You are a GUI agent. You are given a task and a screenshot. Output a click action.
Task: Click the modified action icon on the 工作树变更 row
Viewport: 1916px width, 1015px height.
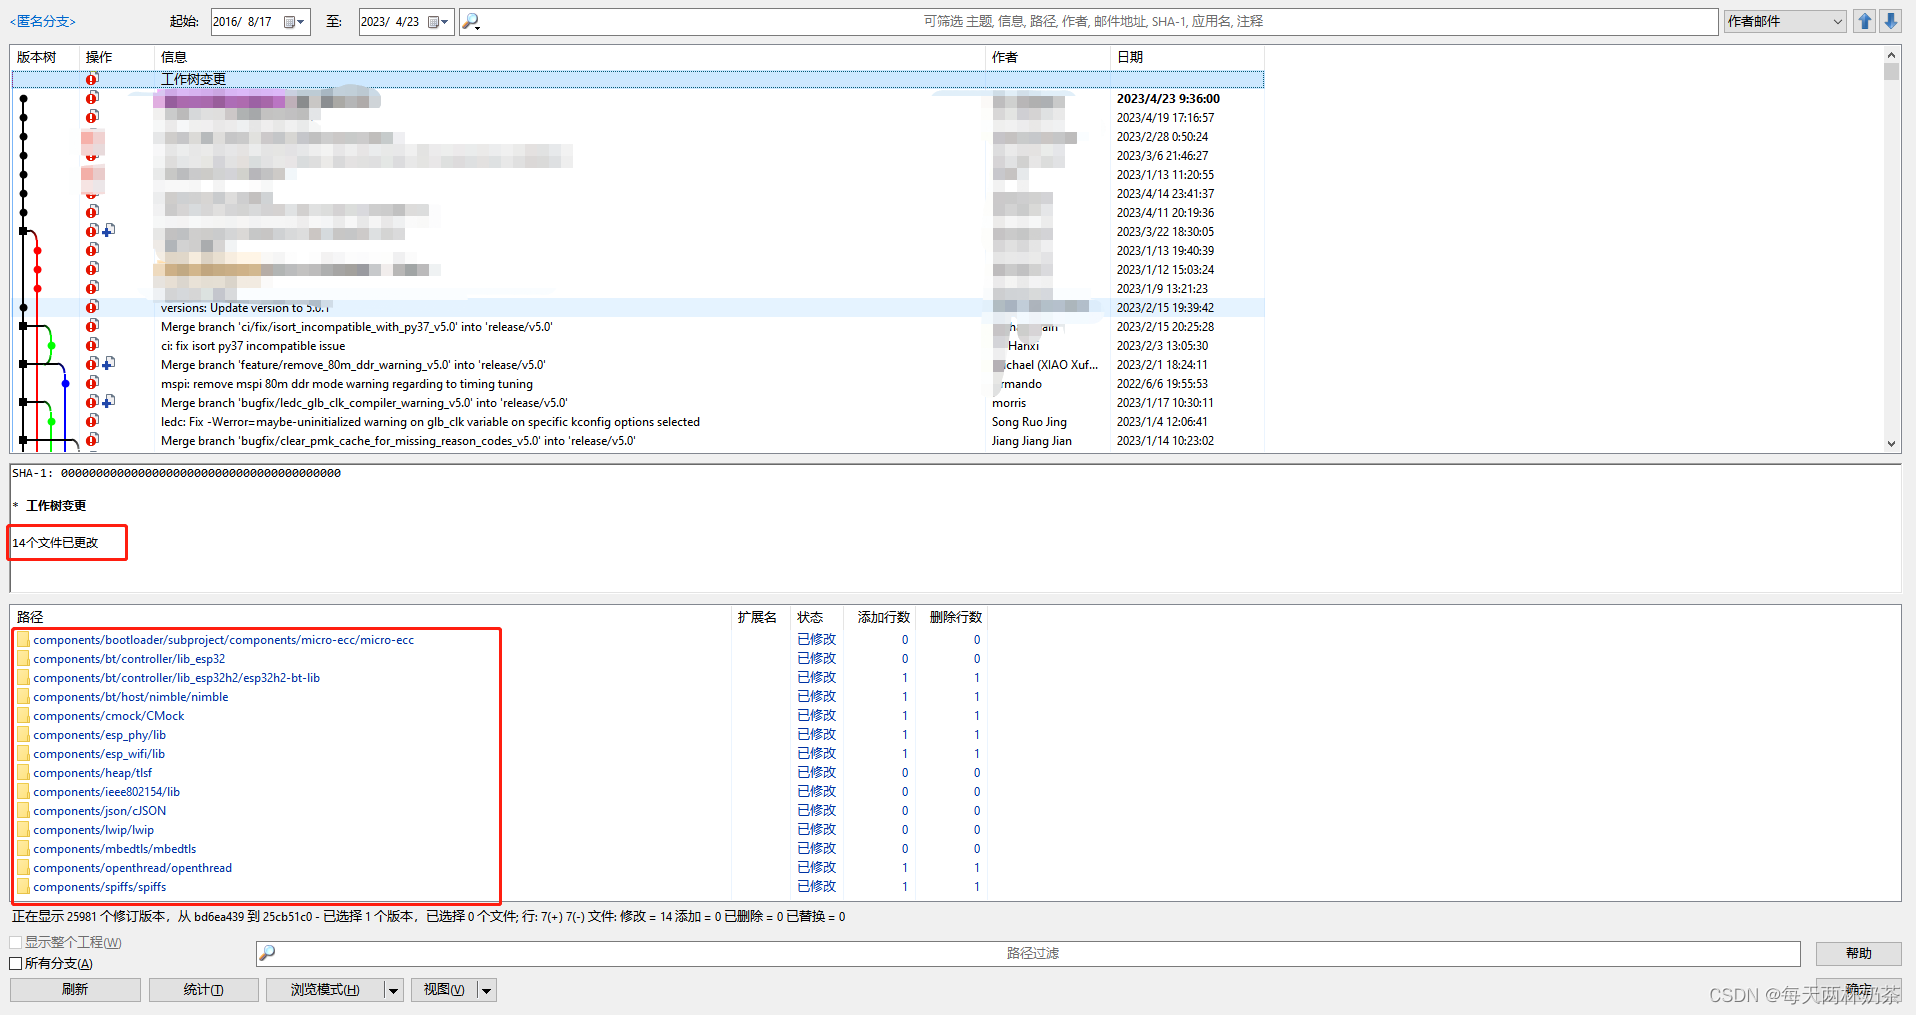click(x=92, y=79)
